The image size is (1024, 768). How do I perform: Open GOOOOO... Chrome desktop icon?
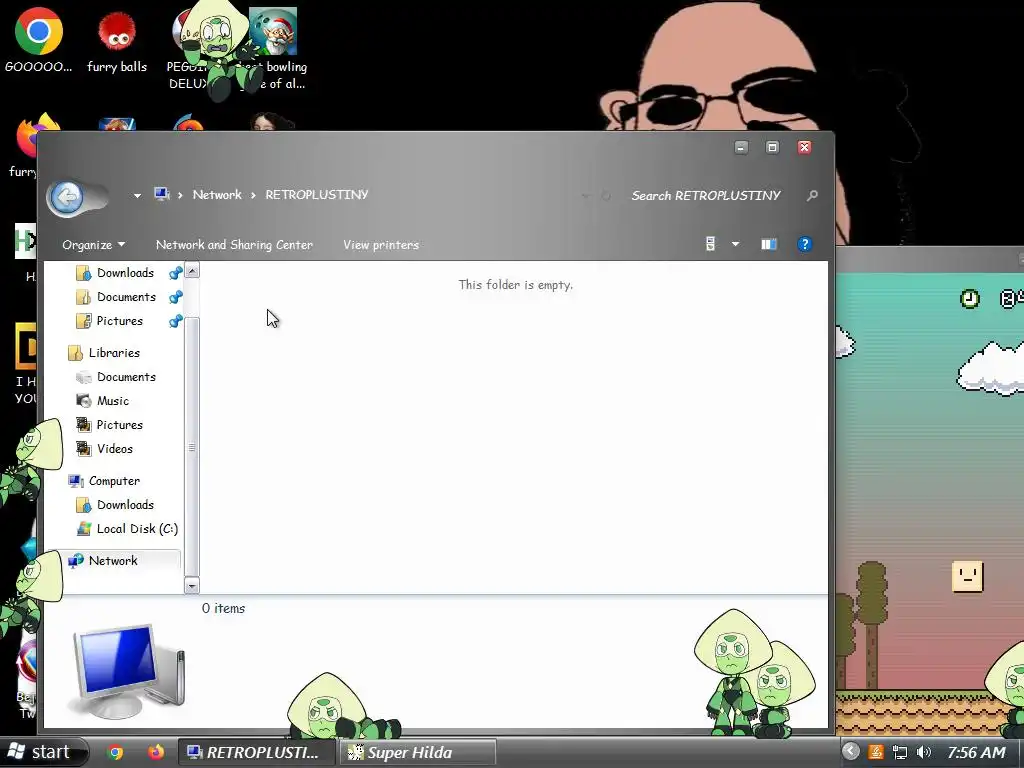tap(39, 42)
